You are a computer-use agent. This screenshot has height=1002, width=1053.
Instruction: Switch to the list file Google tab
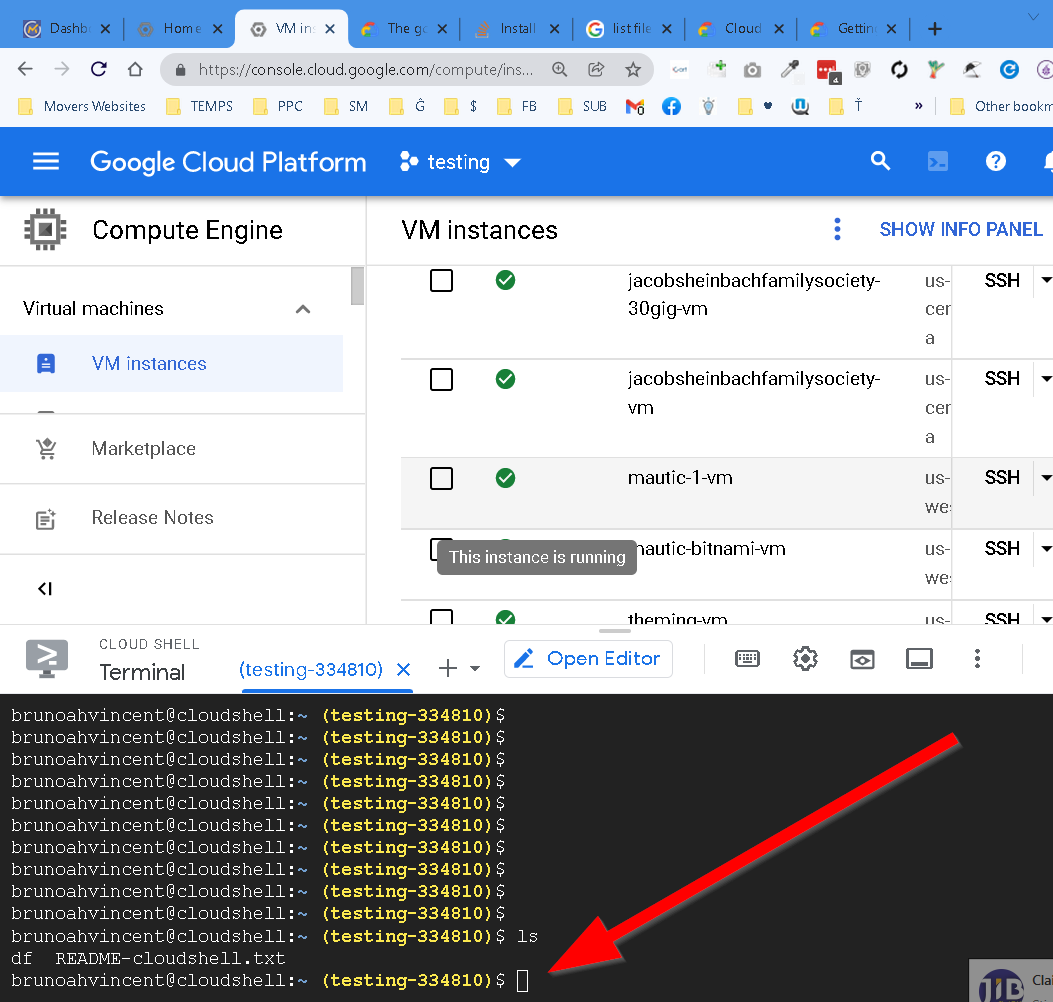point(629,29)
